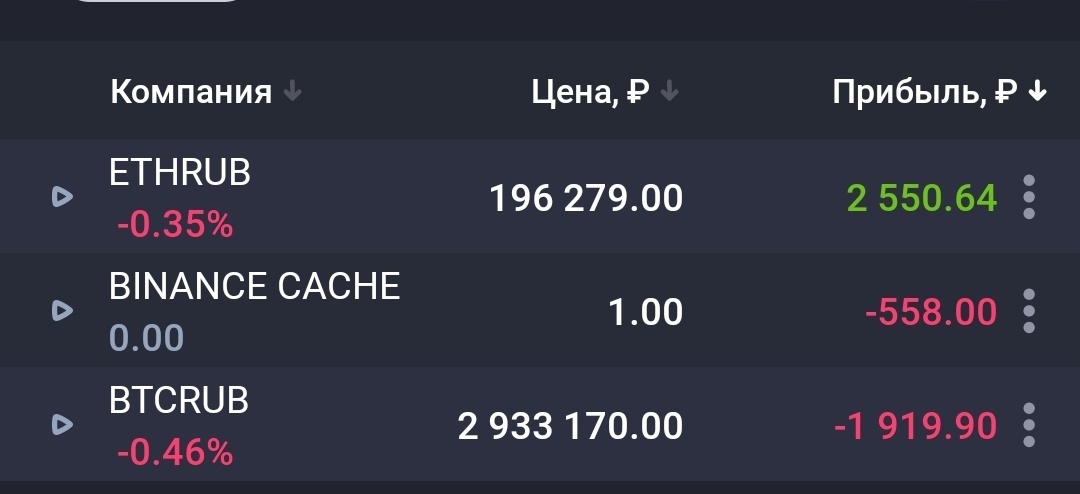Click the Компания column header
The width and height of the screenshot is (1080, 494).
point(191,92)
